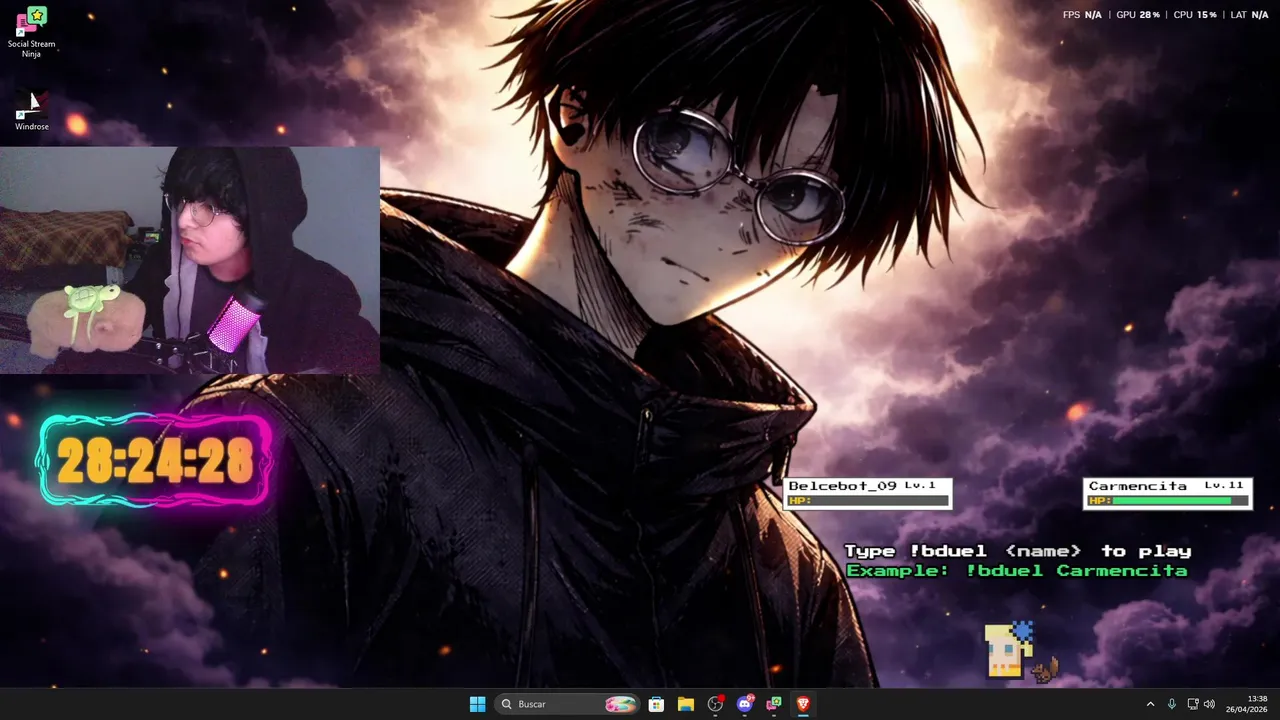1280x720 pixels.
Task: Click the webcam overlay thumbnail
Action: pyautogui.click(x=190, y=260)
